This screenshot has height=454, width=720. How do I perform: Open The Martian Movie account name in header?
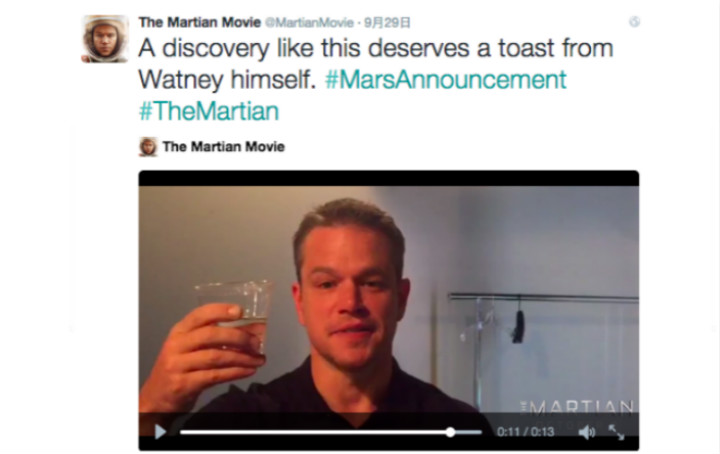pyautogui.click(x=200, y=22)
